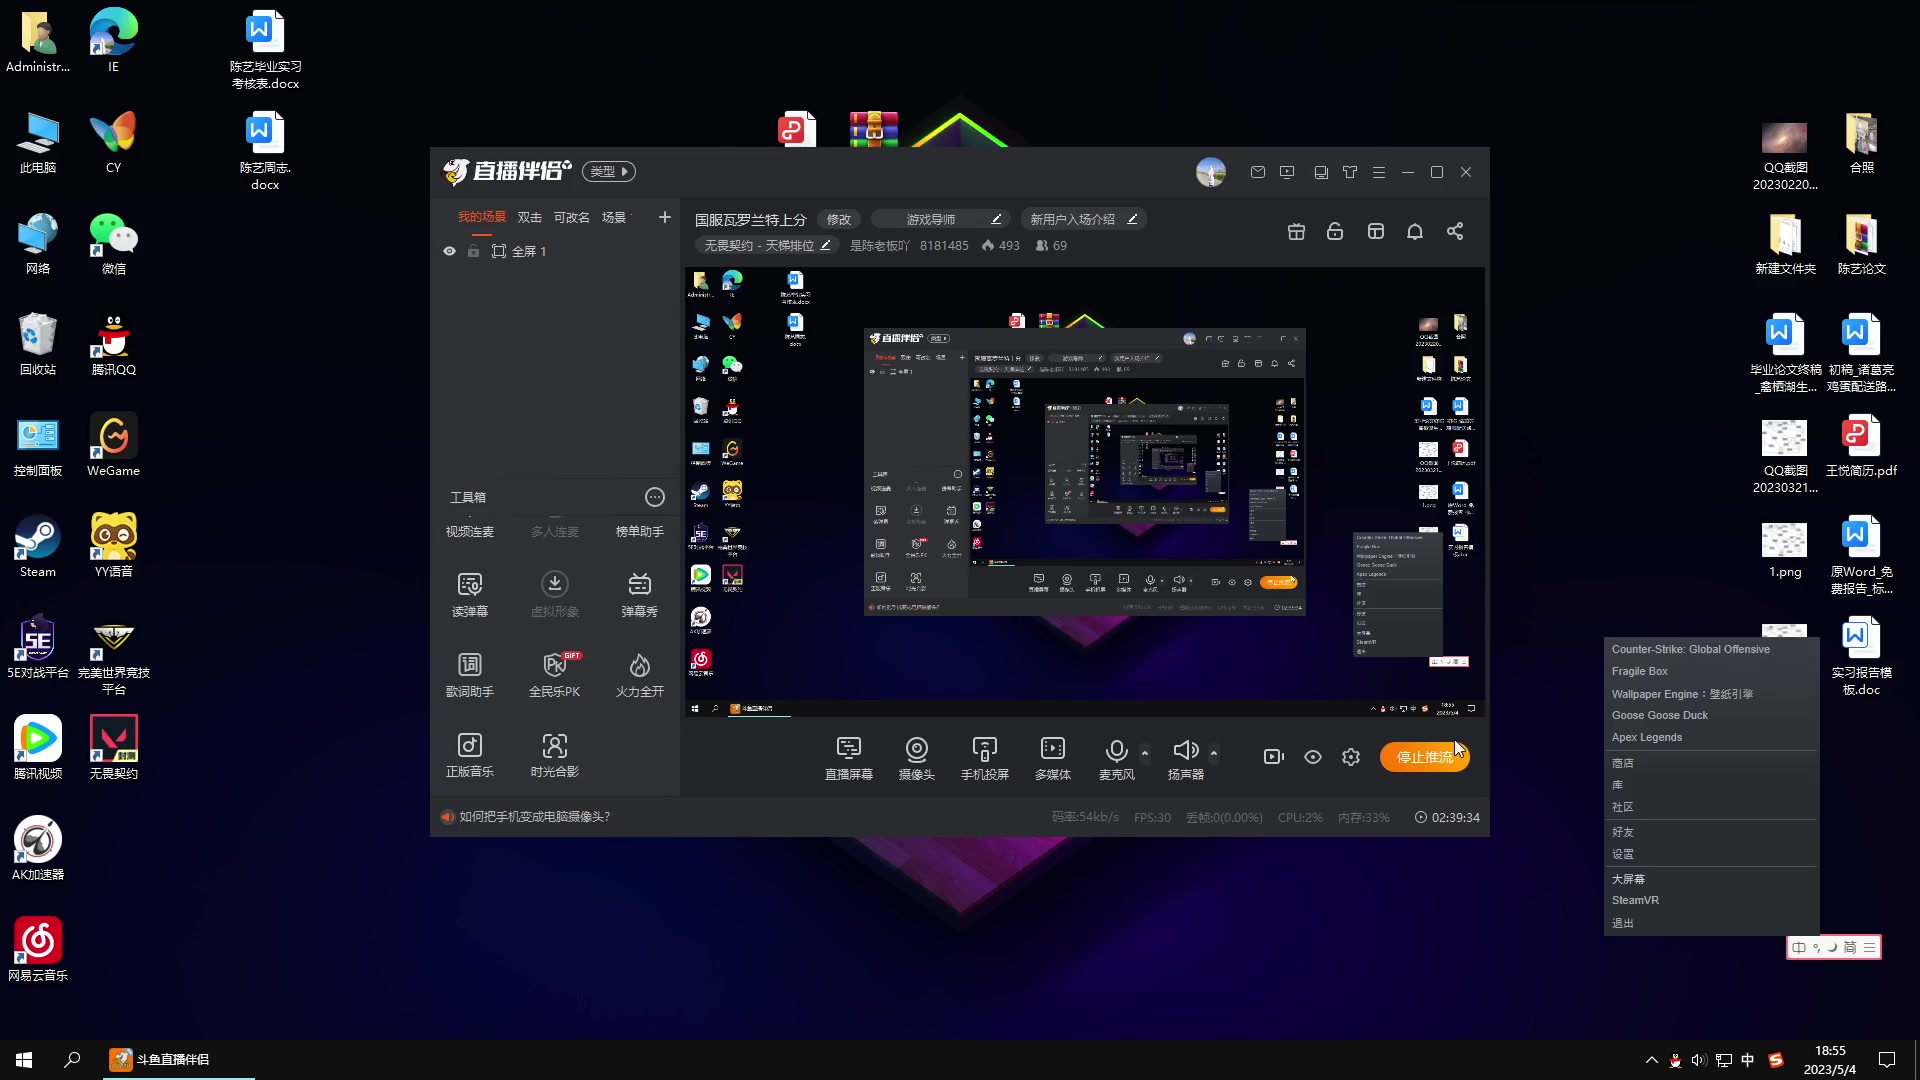Open the 火力全开 tool
This screenshot has height=1080, width=1920.
[x=639, y=674]
